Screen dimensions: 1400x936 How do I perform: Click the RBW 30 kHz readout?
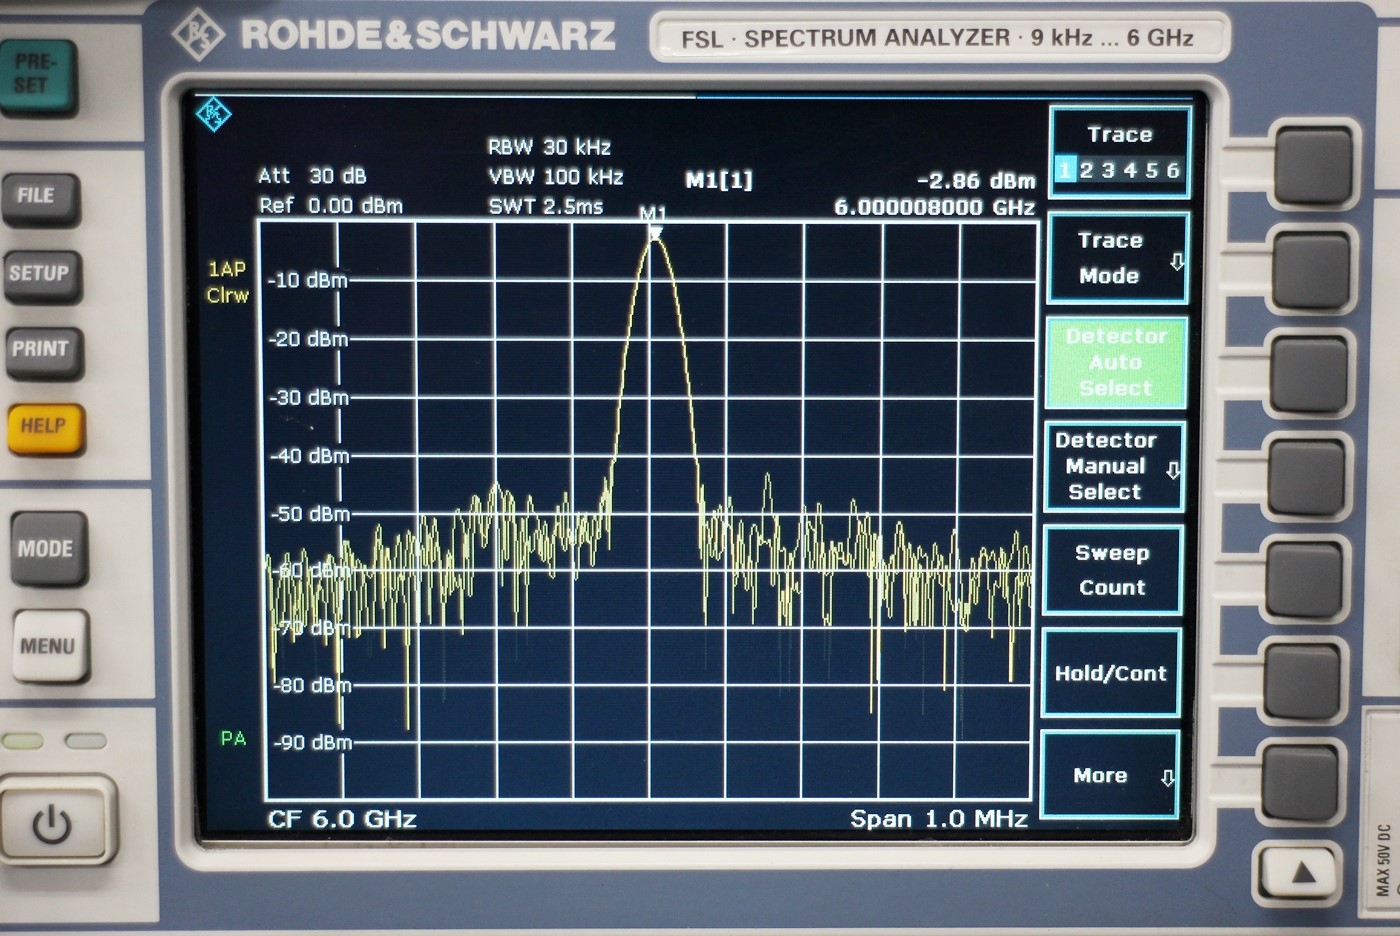(x=549, y=147)
